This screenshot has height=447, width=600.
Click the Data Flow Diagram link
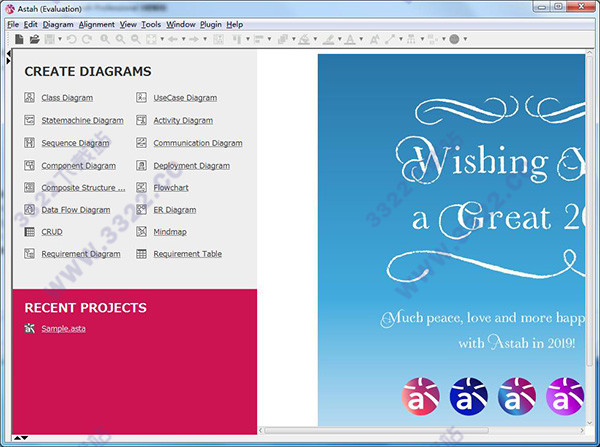[x=76, y=210]
